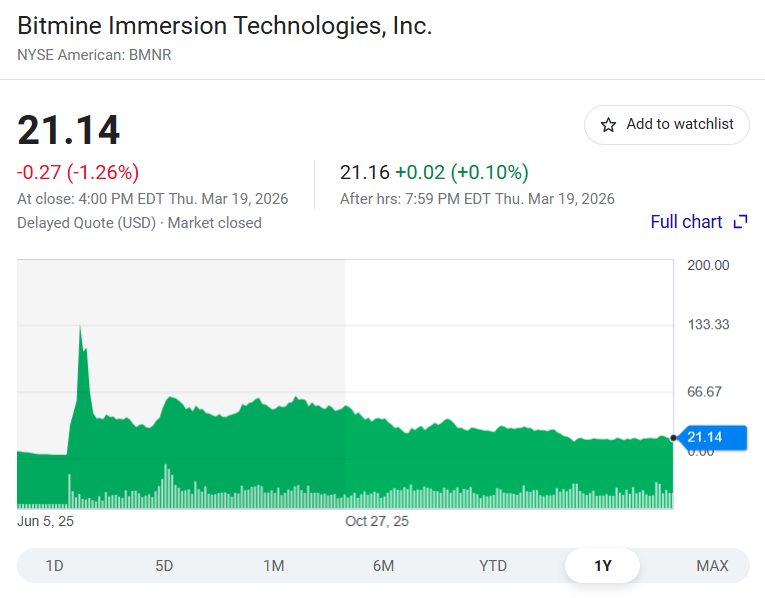The width and height of the screenshot is (765, 598).
Task: Click the Jun 5, 25 date label
Action: 46,521
